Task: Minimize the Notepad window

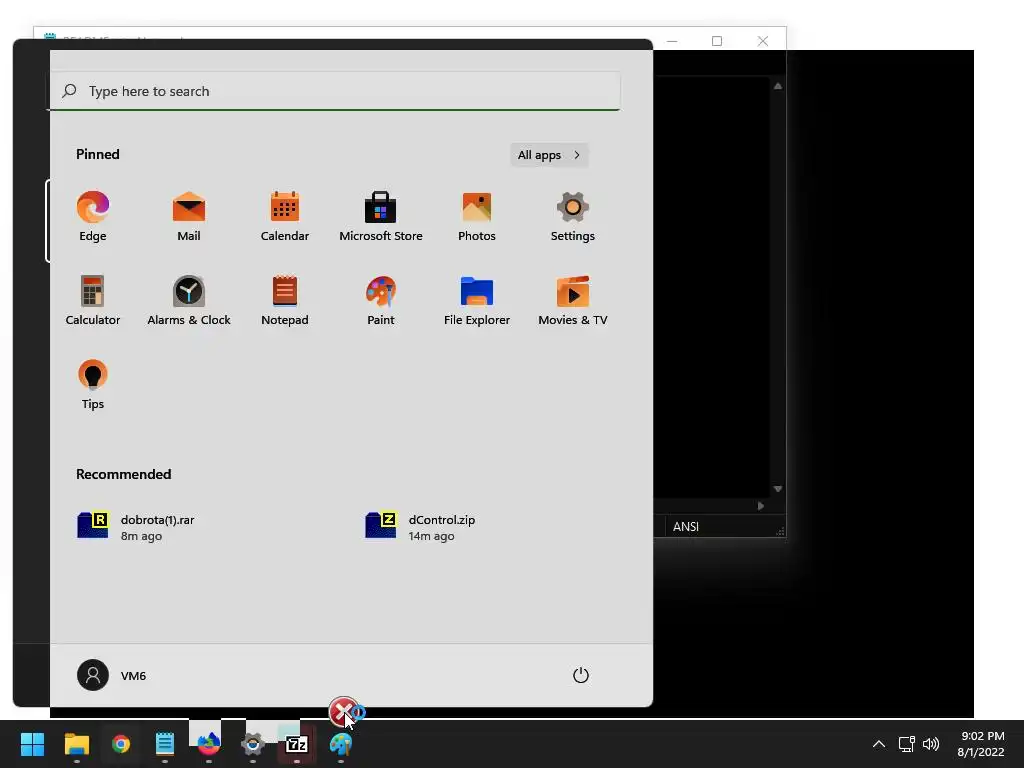Action: pos(672,41)
